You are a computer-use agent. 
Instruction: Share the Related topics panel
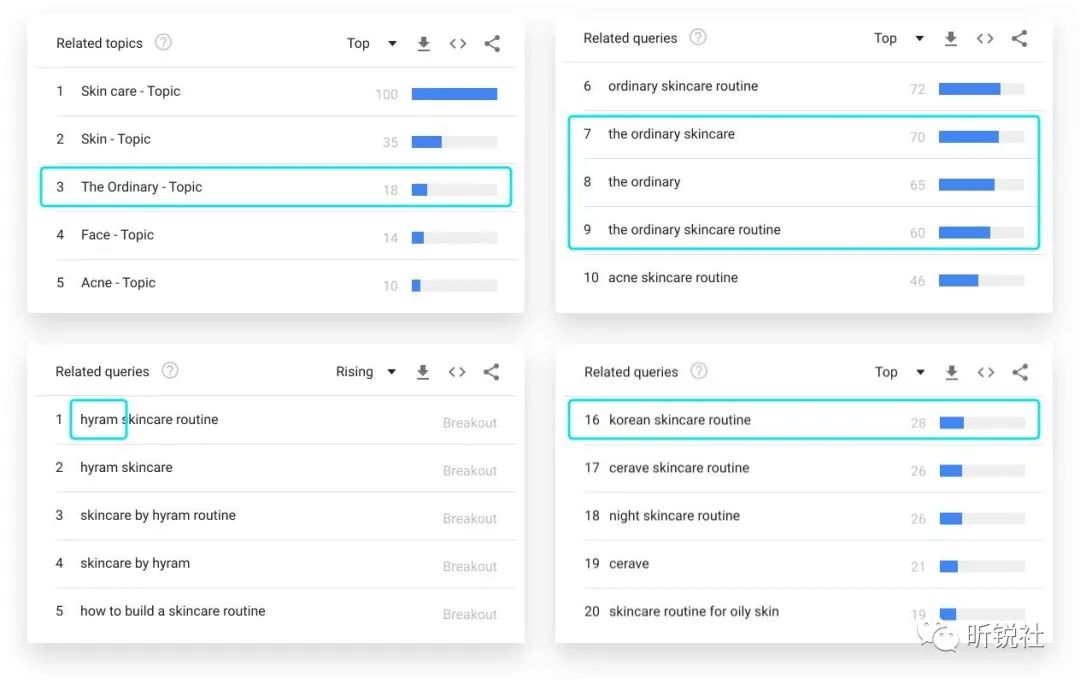click(492, 43)
